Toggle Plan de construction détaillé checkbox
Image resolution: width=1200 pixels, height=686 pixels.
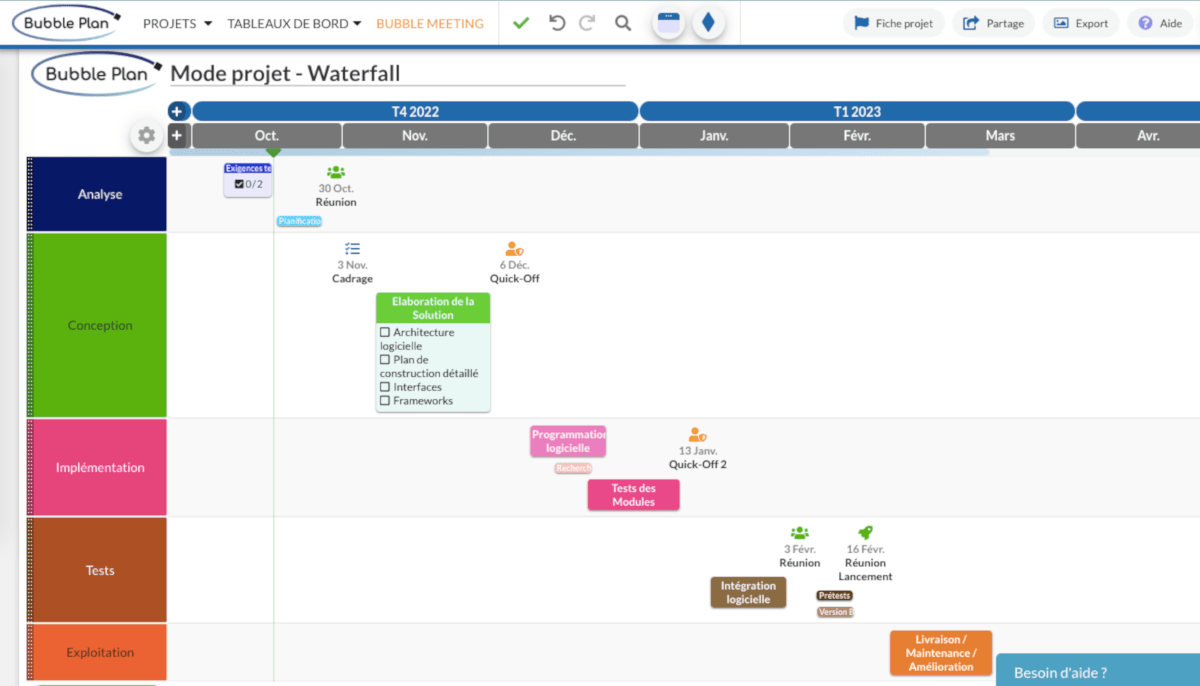385,359
